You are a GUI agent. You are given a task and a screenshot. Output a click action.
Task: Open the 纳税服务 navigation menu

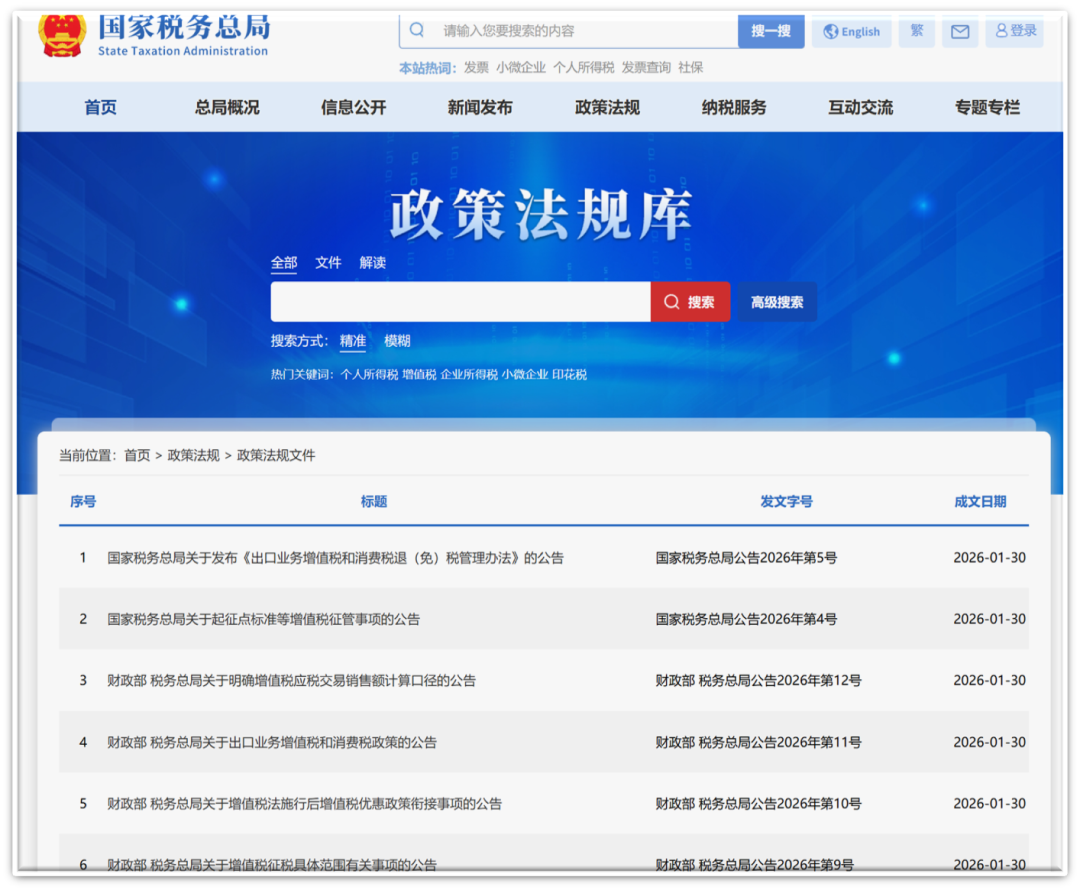pos(734,108)
